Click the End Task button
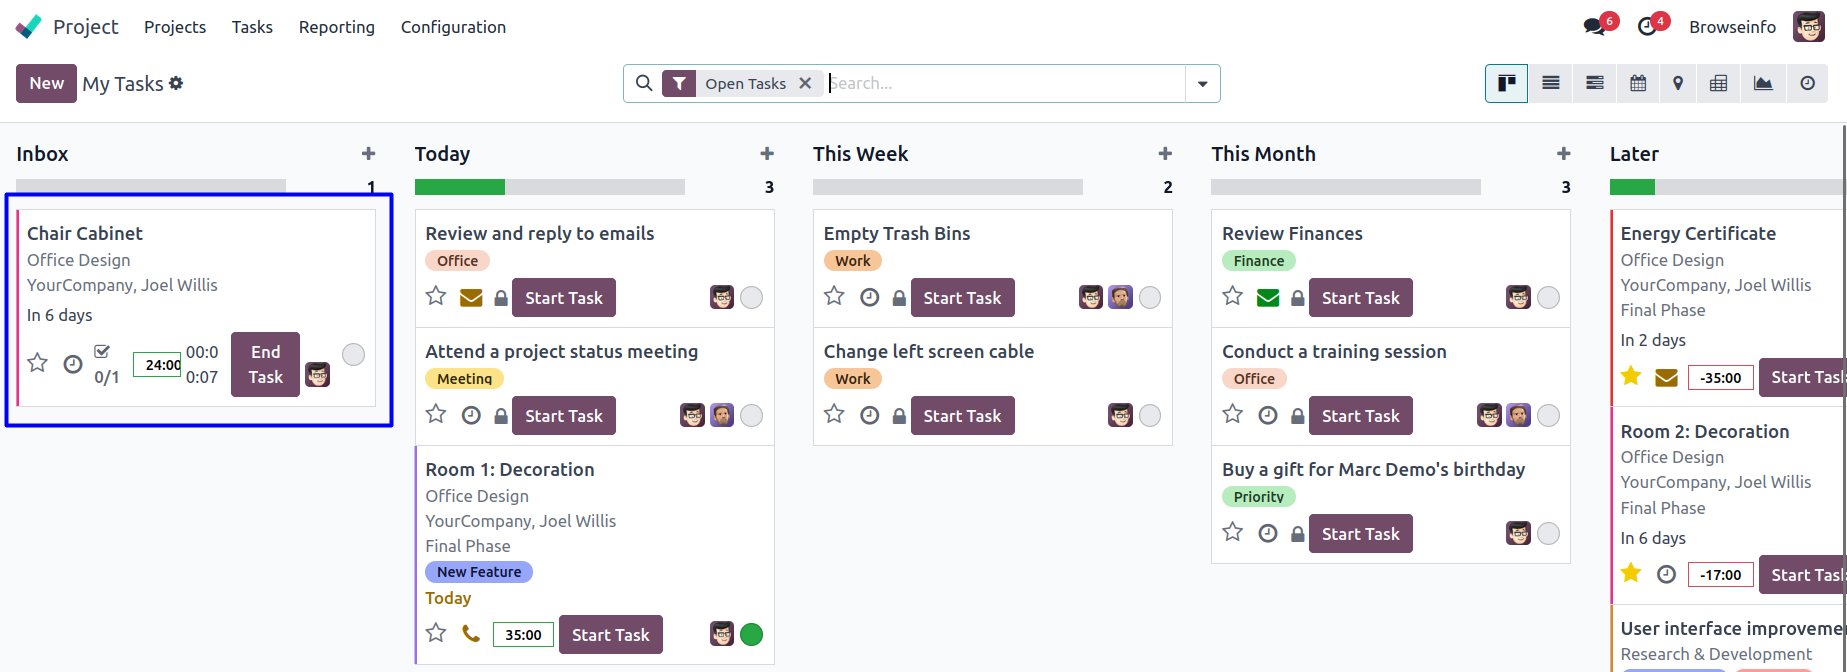The height and width of the screenshot is (672, 1847). pos(265,364)
